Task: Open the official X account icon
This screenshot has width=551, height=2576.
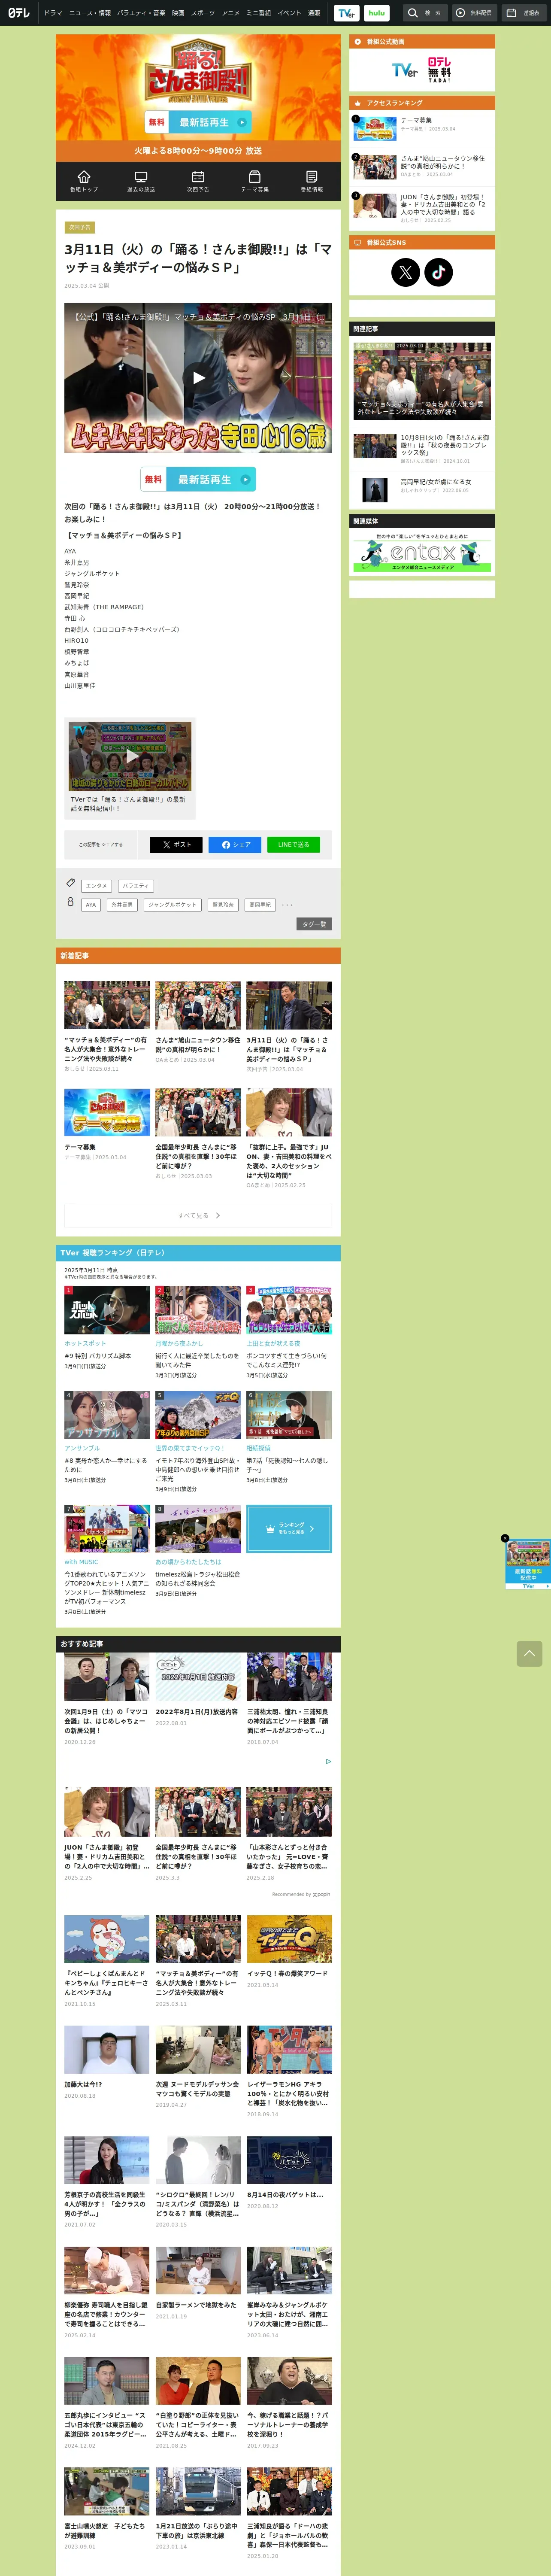Action: (x=405, y=272)
